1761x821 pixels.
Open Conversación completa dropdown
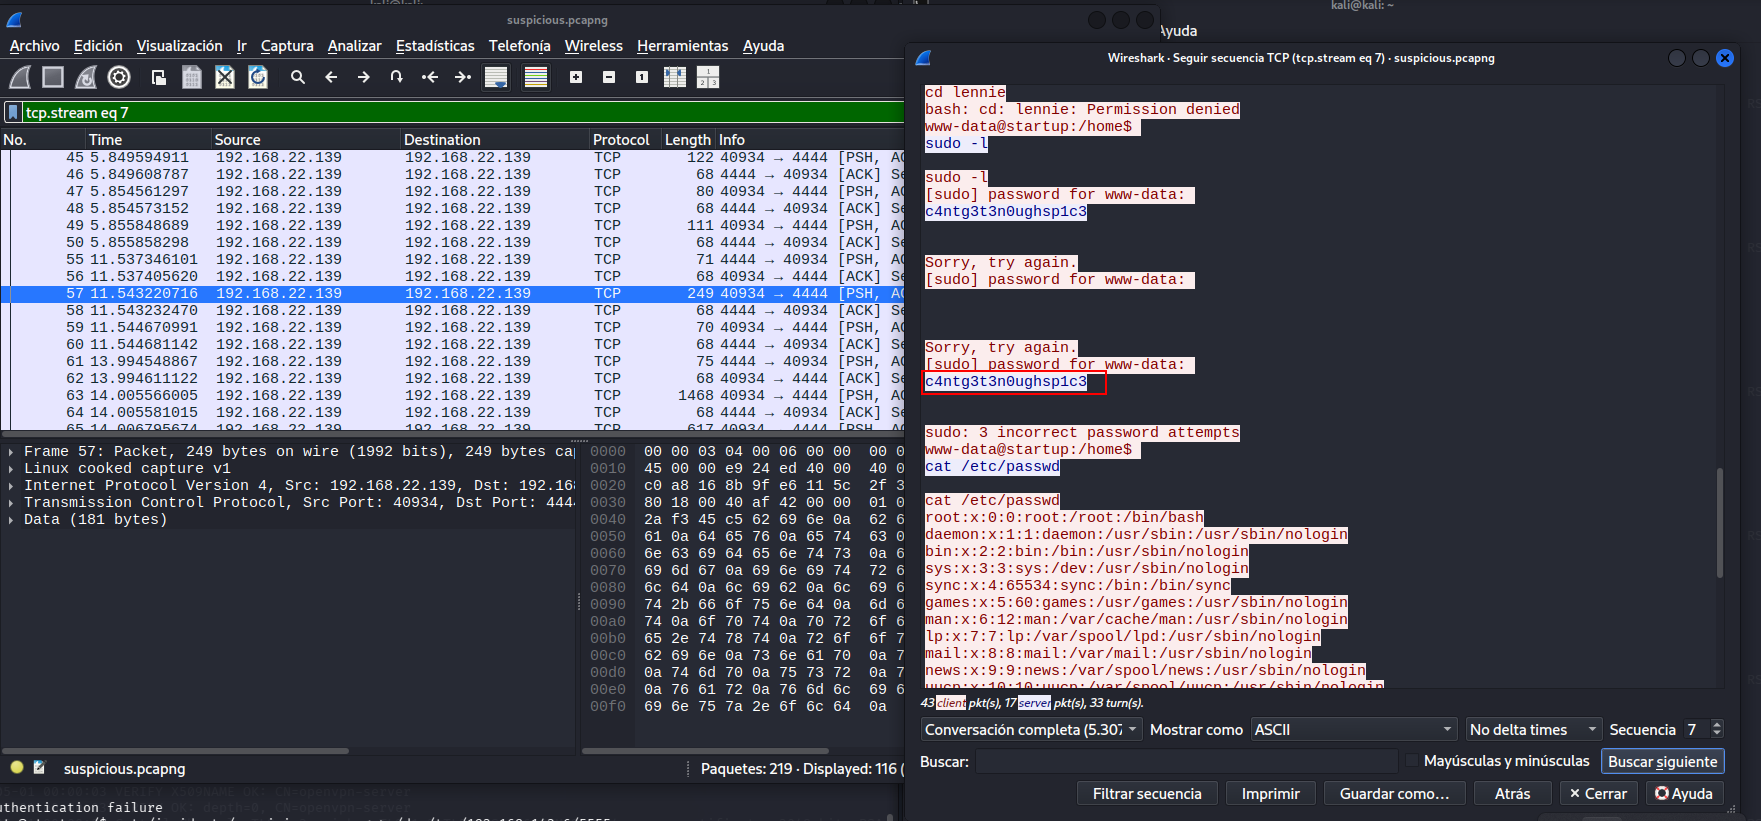[x=1031, y=730]
